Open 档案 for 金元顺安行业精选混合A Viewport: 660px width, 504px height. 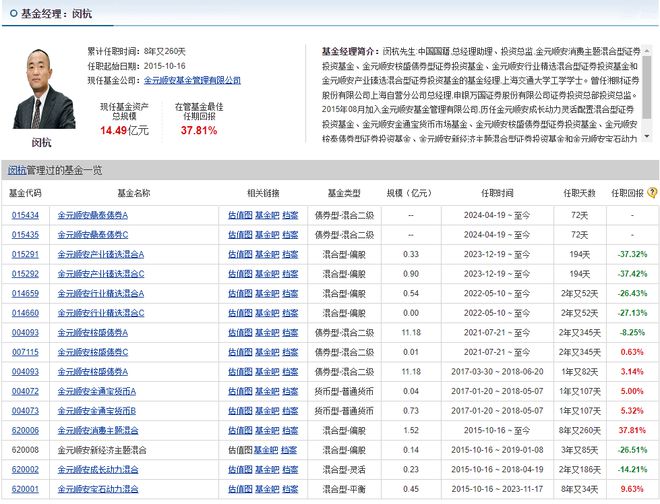coord(290,293)
